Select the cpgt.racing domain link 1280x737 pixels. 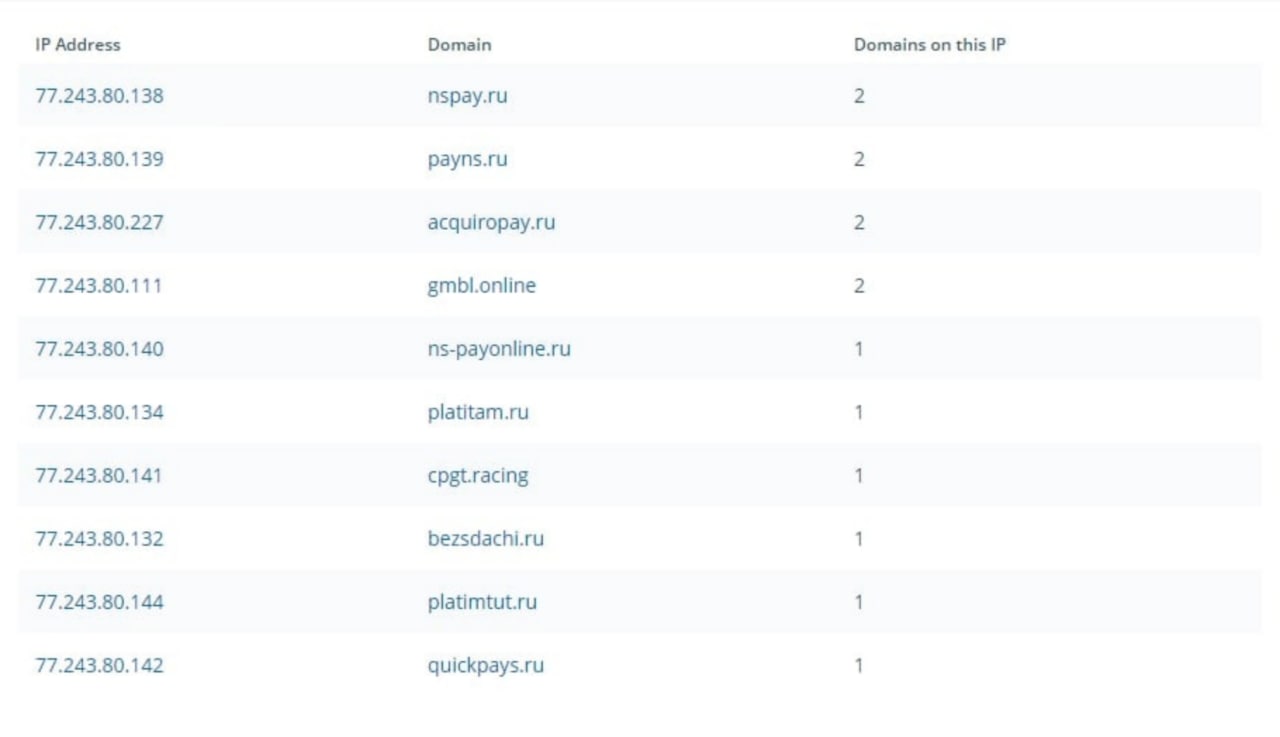pos(478,476)
